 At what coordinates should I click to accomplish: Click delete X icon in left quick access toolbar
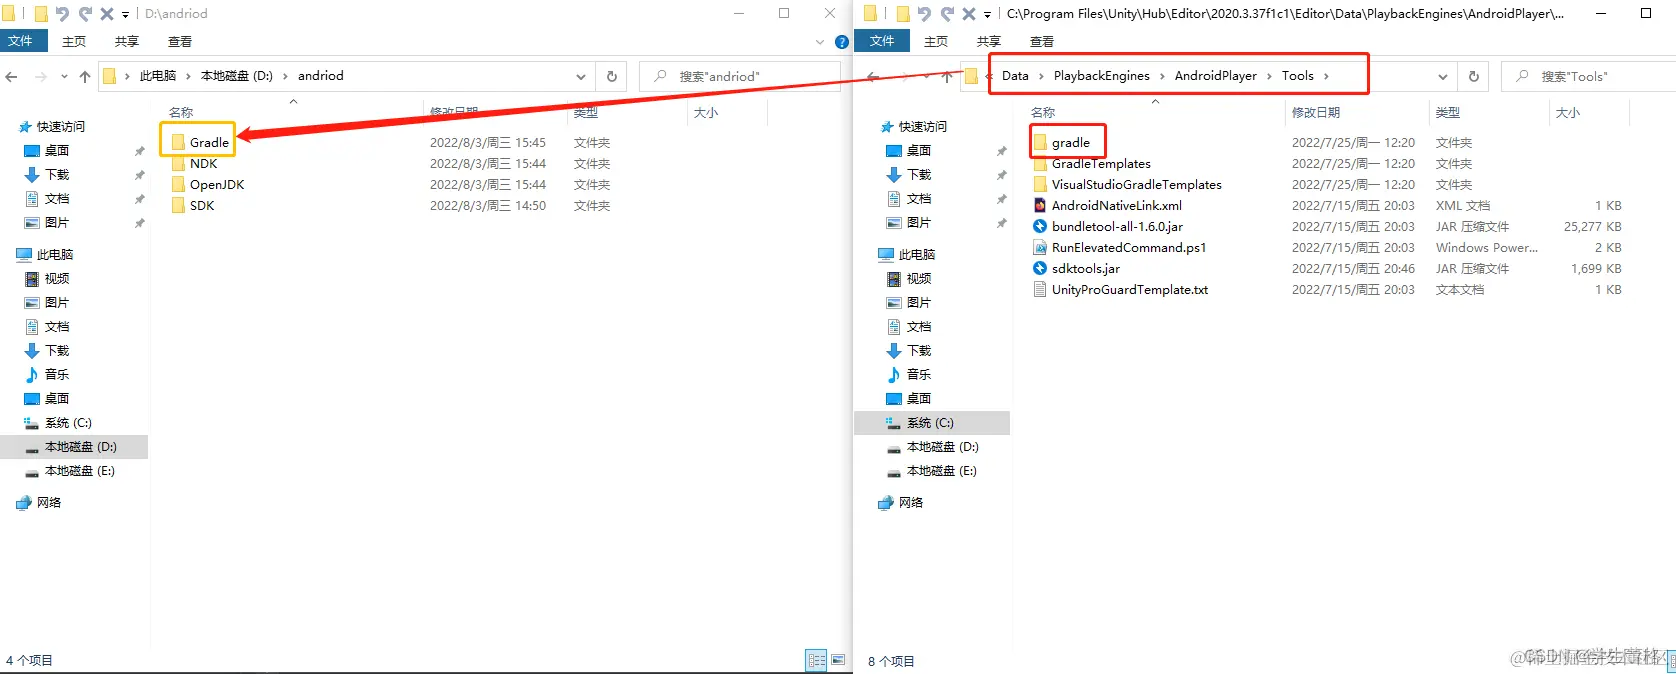[x=107, y=14]
